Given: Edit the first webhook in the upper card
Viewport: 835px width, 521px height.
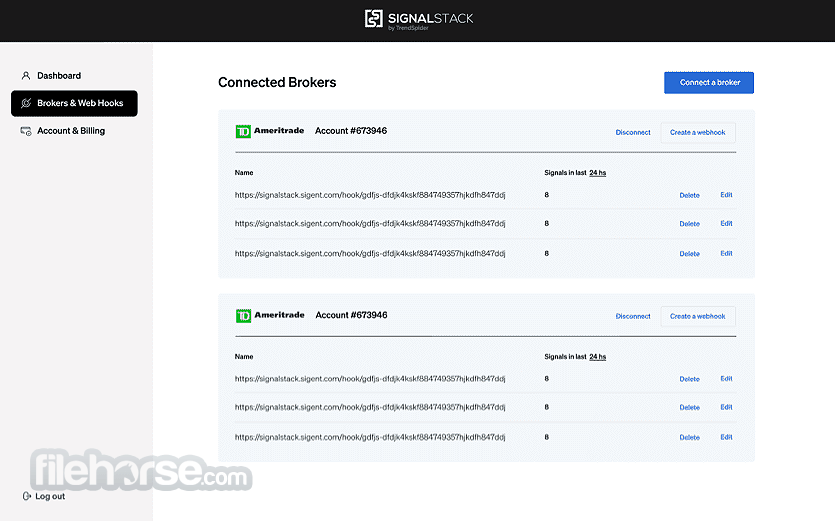Looking at the screenshot, I should click(726, 194).
